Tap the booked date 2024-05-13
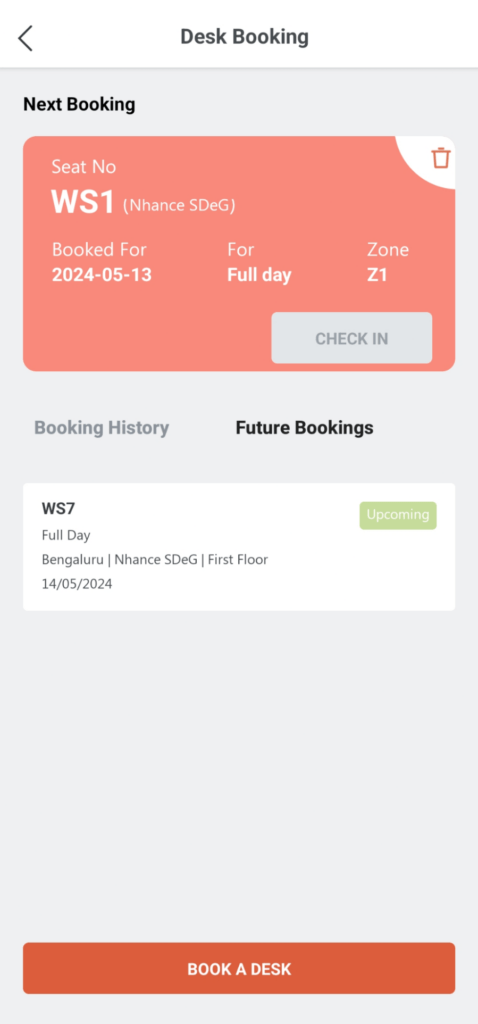This screenshot has height=1024, width=478. [102, 275]
